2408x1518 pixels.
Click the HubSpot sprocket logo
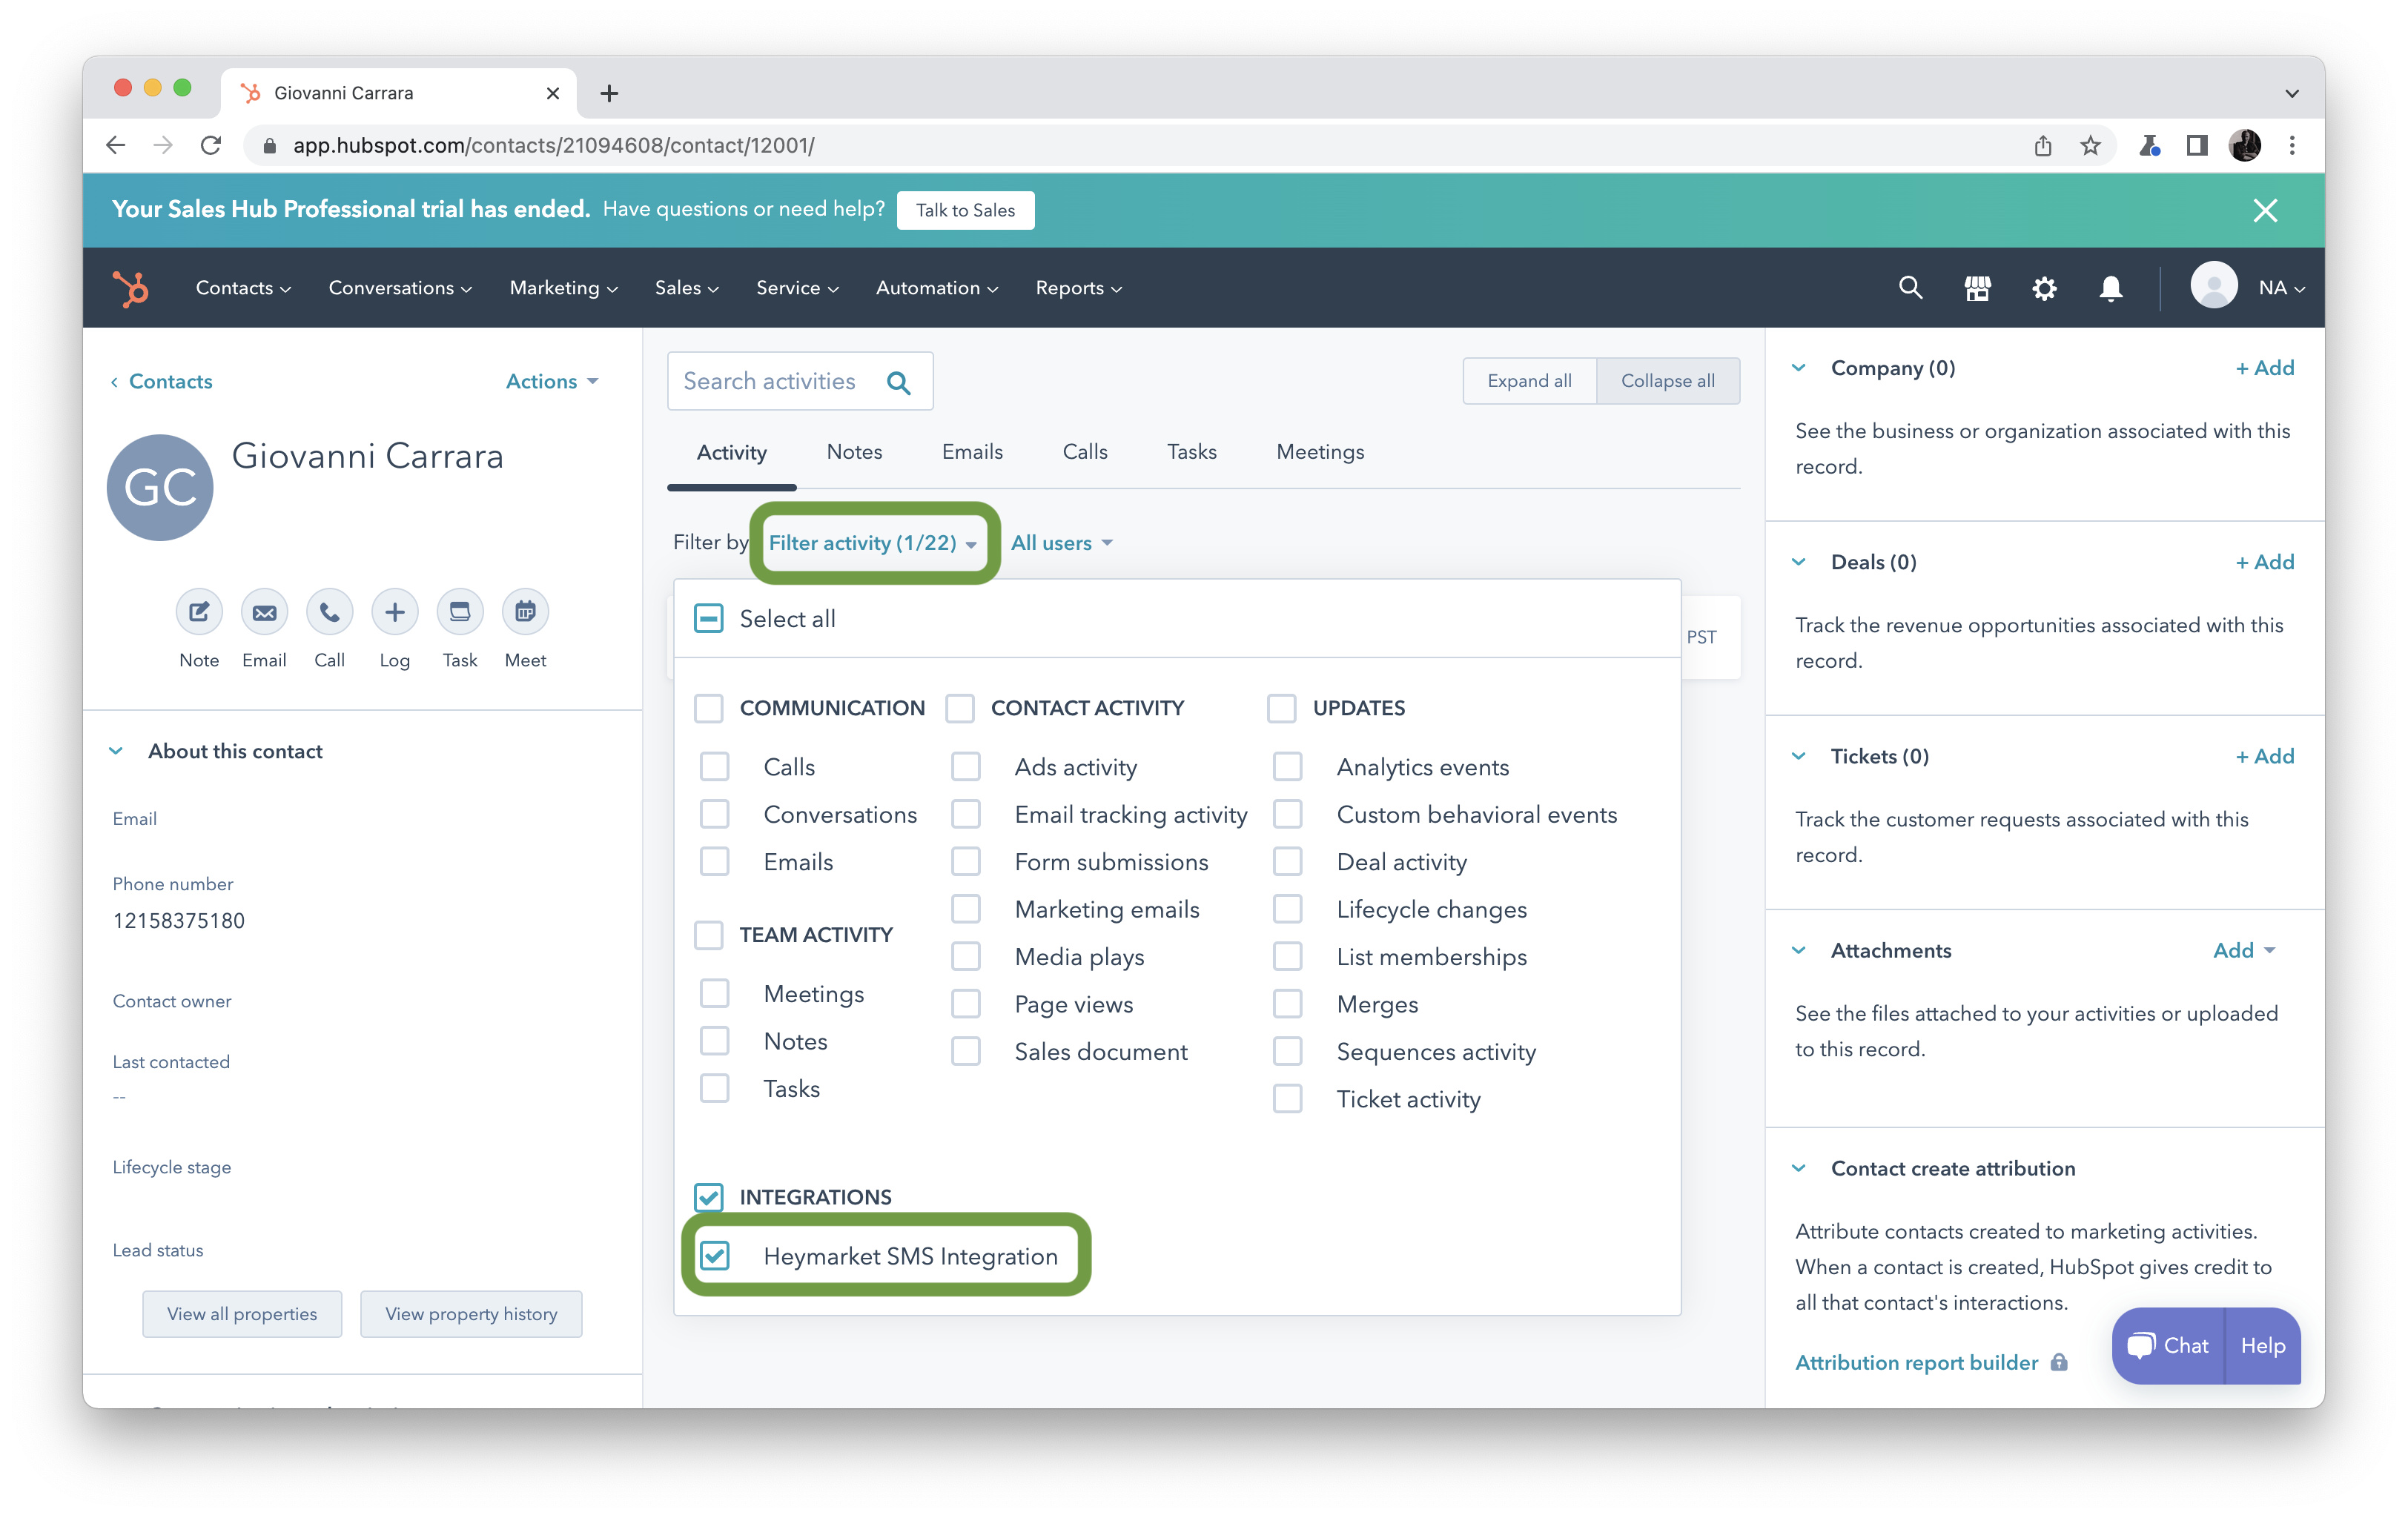[x=131, y=288]
